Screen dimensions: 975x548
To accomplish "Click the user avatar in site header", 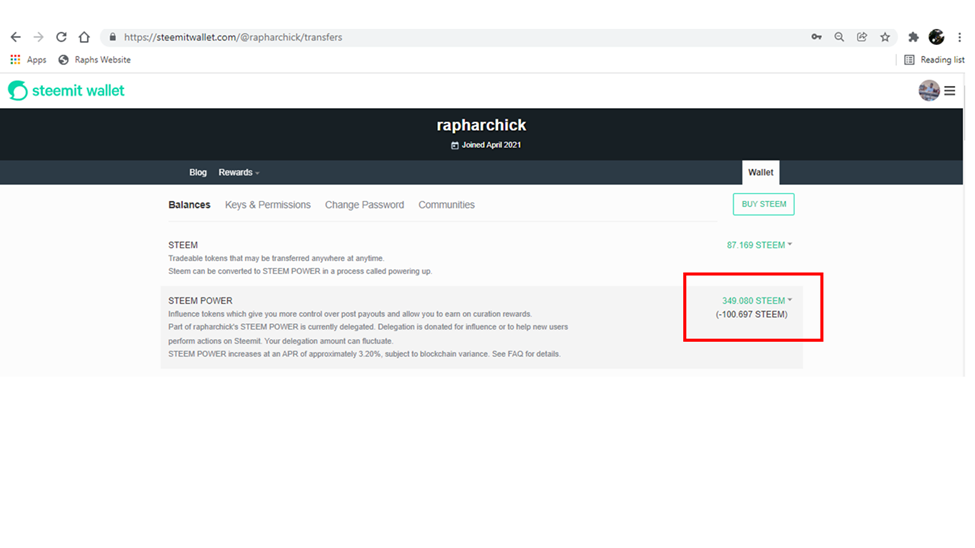I will point(929,91).
